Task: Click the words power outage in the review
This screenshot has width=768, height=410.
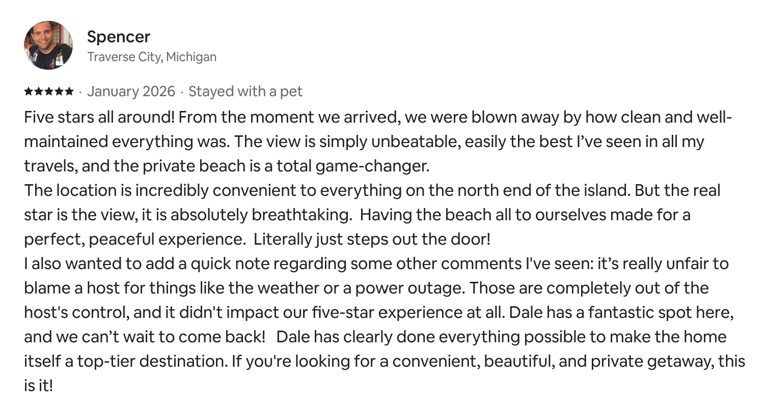Action: [409, 289]
